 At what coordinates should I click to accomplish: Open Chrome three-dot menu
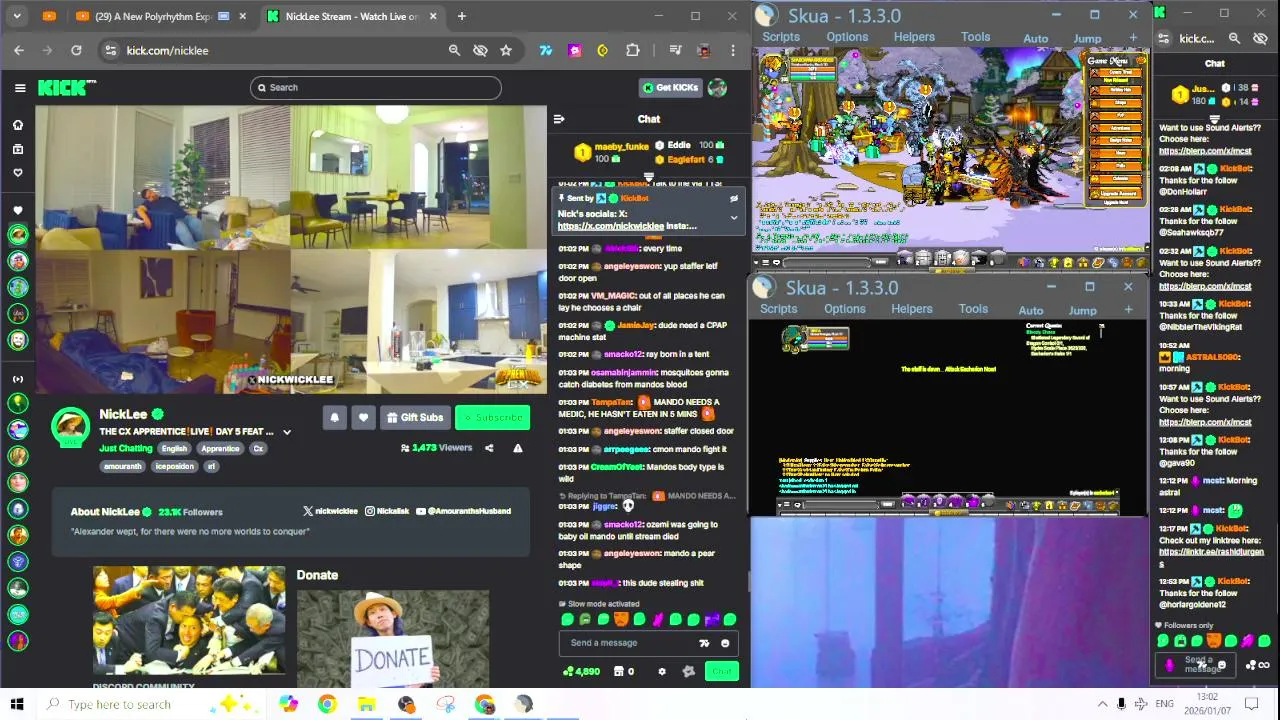732,50
